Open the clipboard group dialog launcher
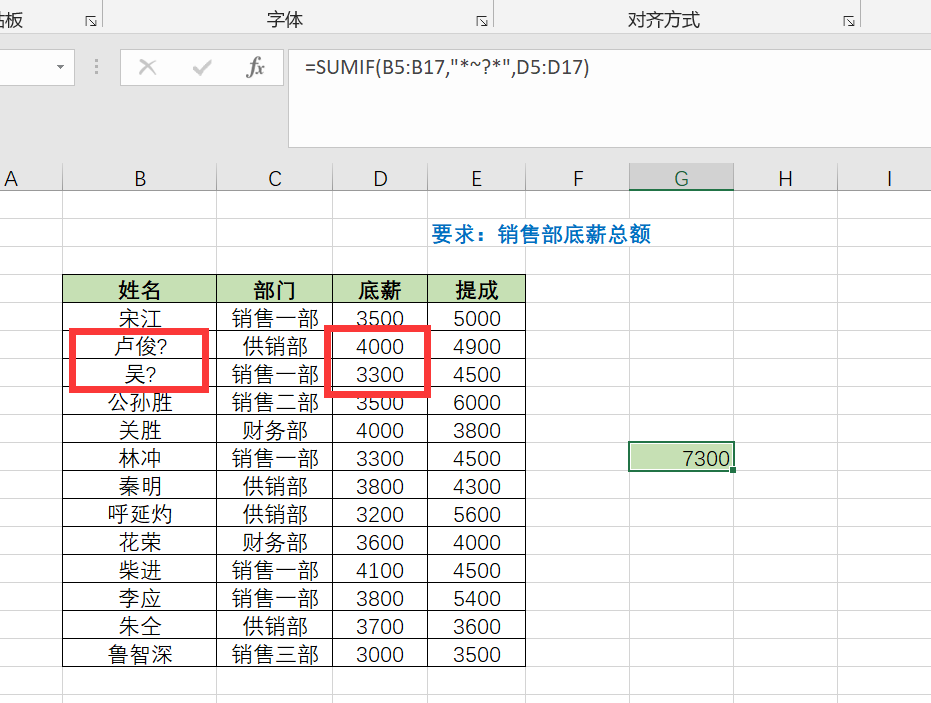 pos(91,21)
